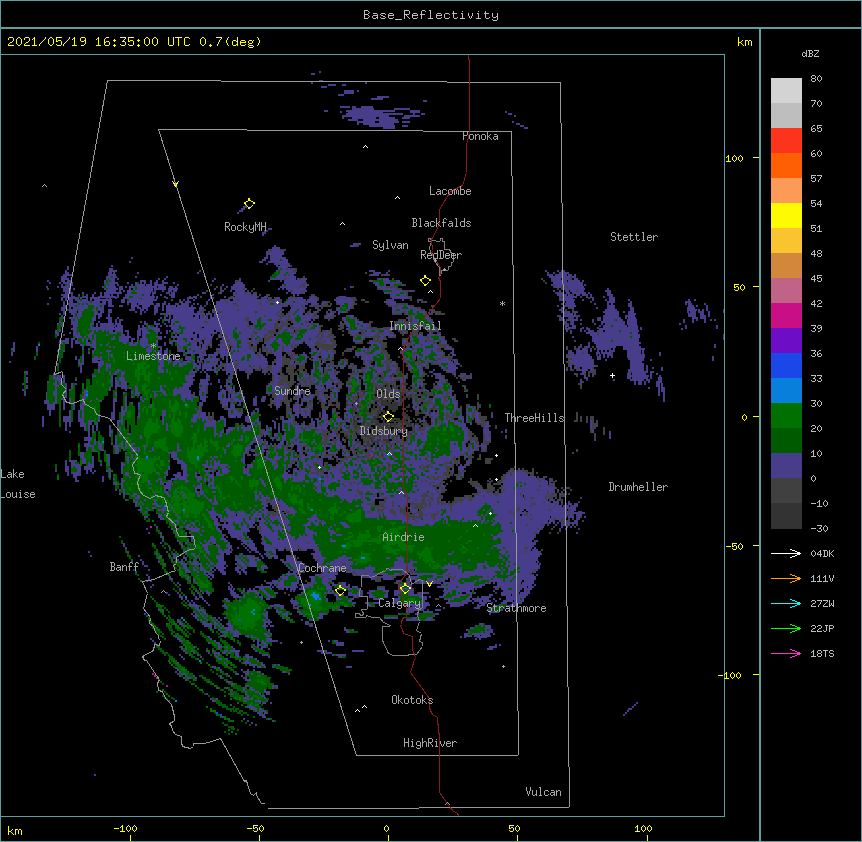Click the Banff town label
The image size is (862, 842).
pos(124,567)
